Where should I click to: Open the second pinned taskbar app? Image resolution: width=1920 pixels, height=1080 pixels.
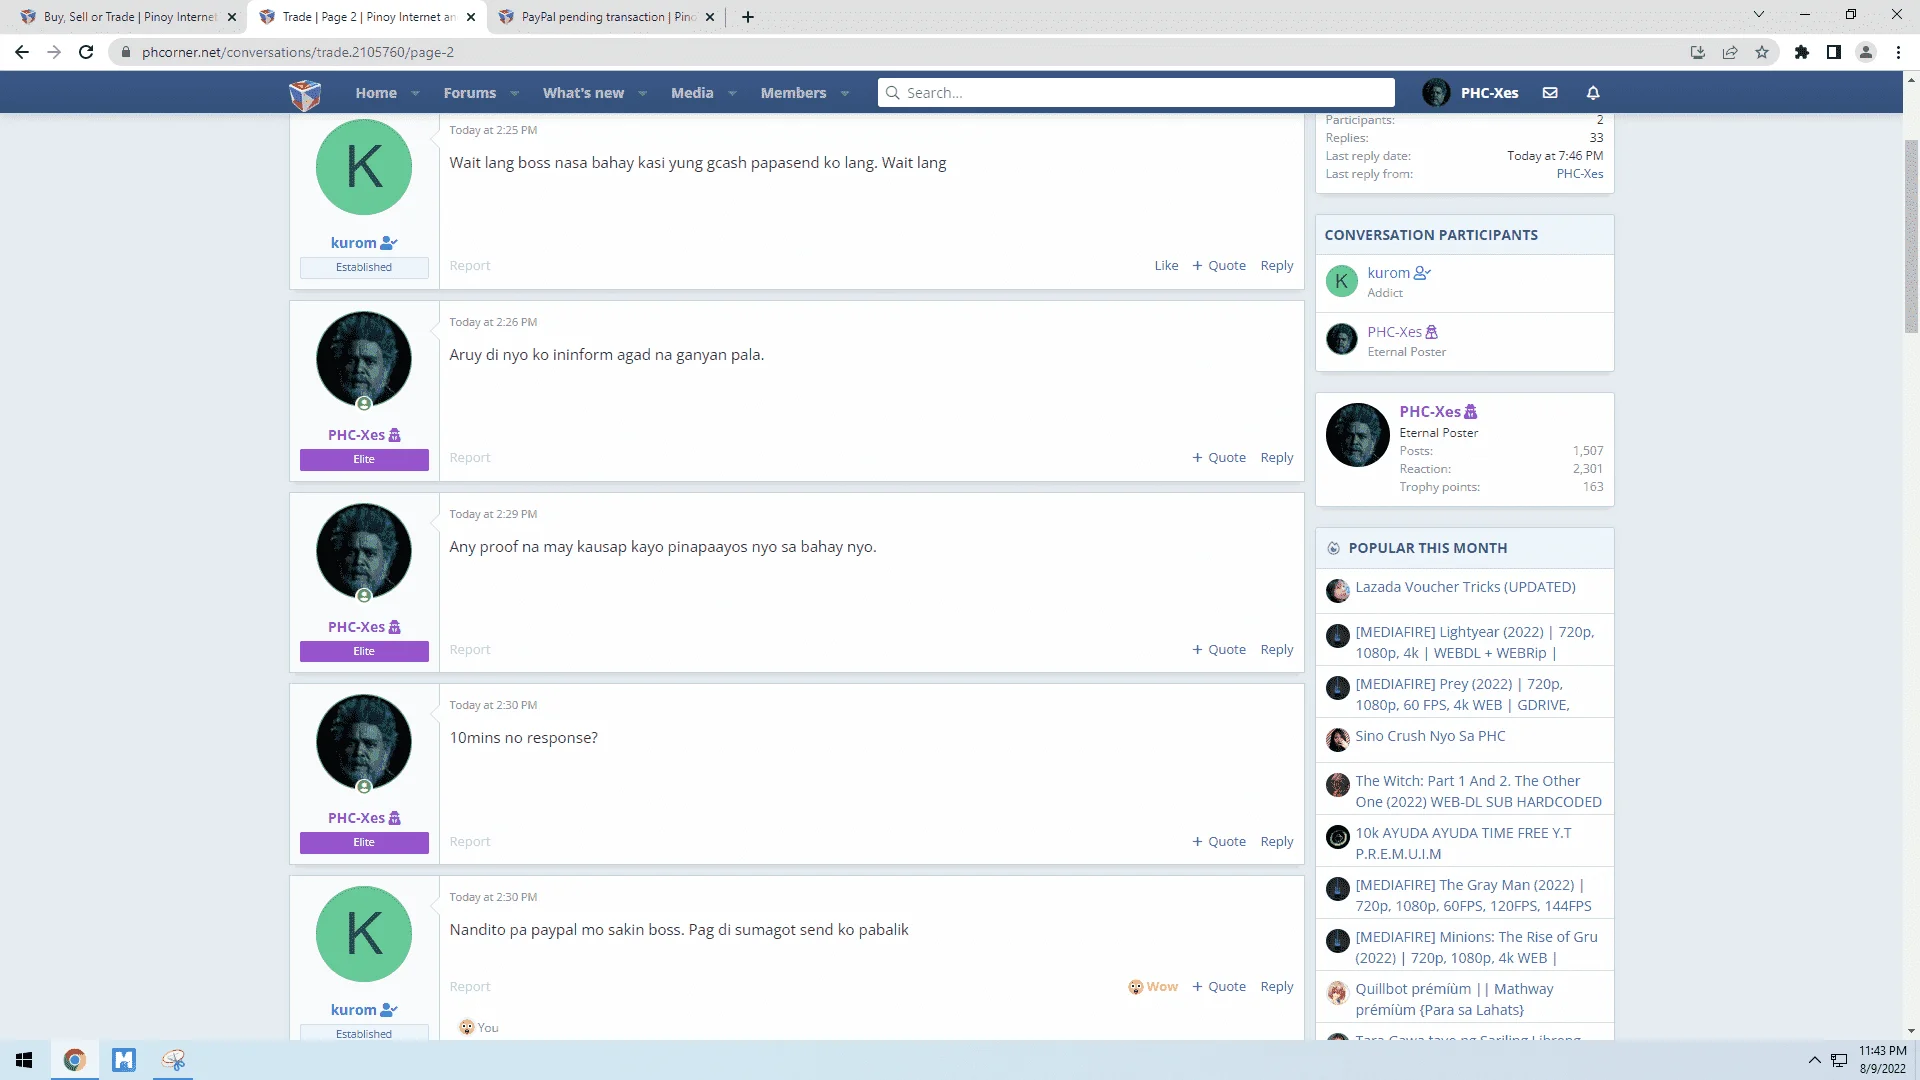124,1060
